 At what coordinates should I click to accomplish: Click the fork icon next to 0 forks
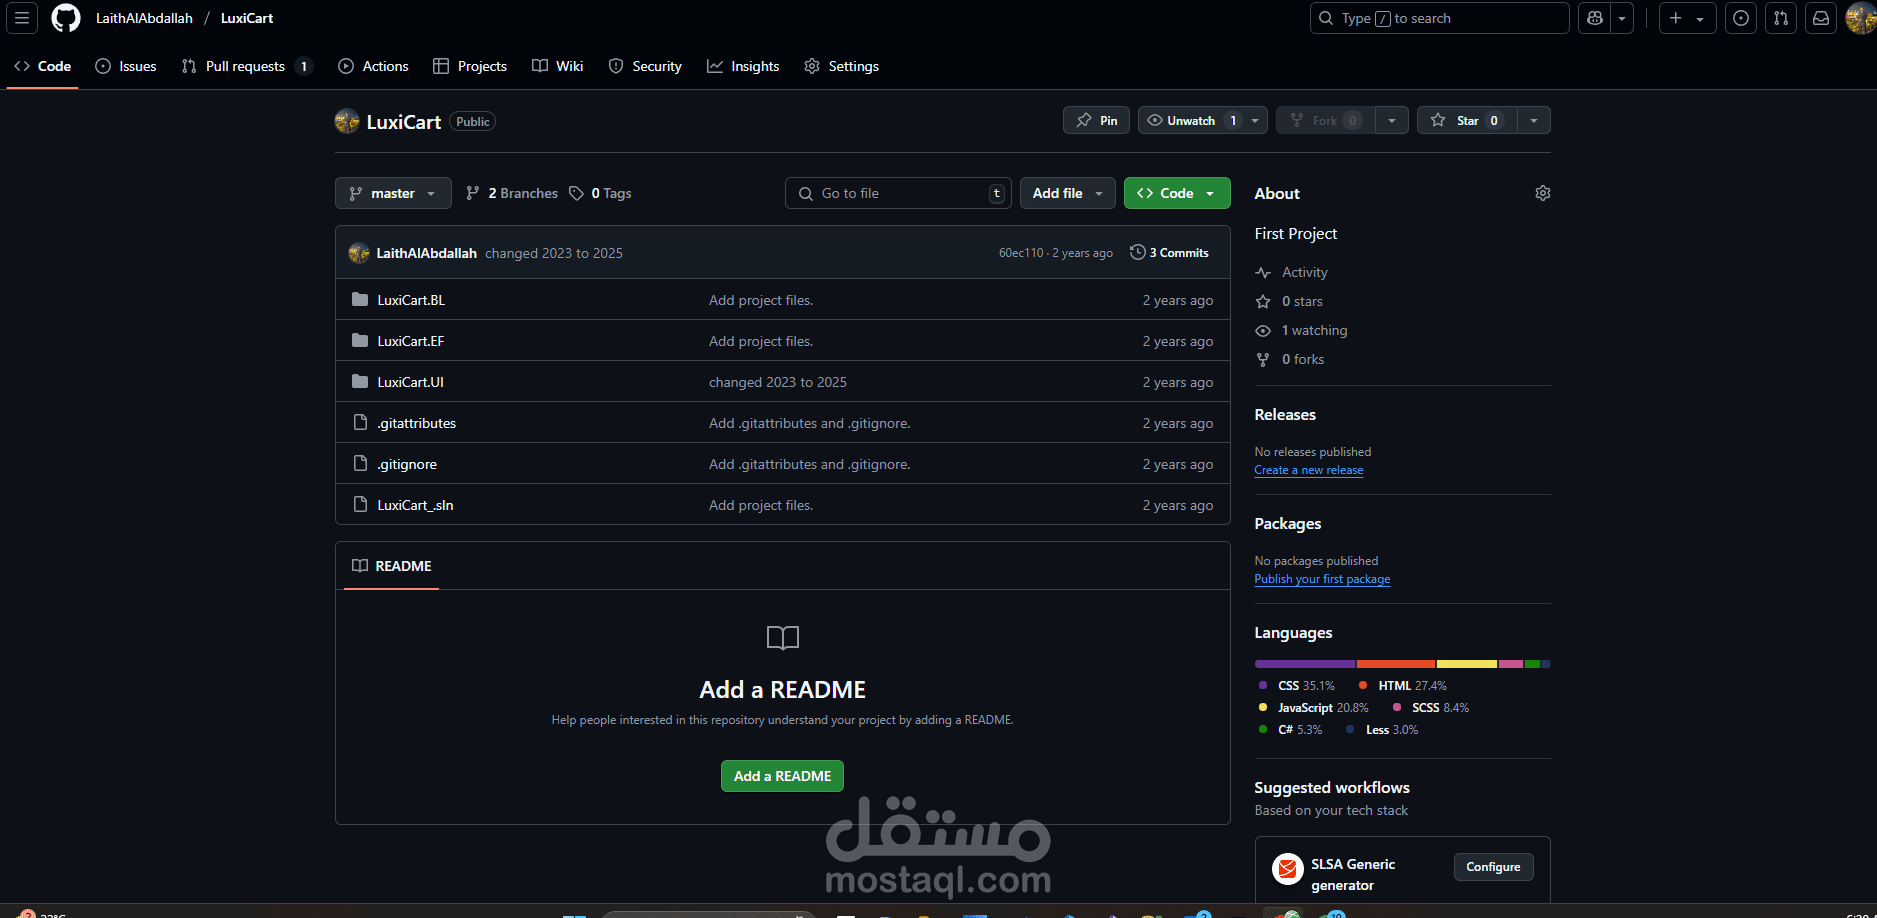[x=1263, y=359]
